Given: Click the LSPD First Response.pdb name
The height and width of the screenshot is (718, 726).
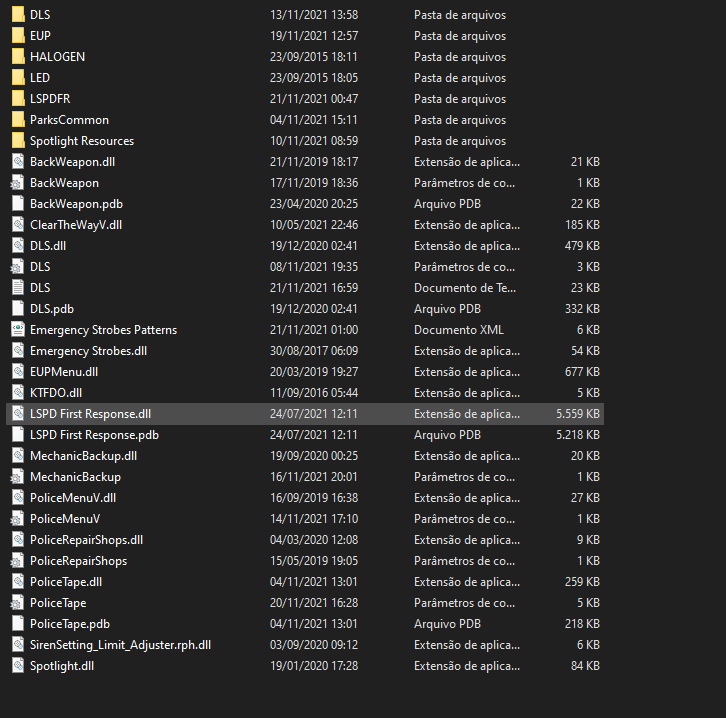Looking at the screenshot, I should (94, 435).
